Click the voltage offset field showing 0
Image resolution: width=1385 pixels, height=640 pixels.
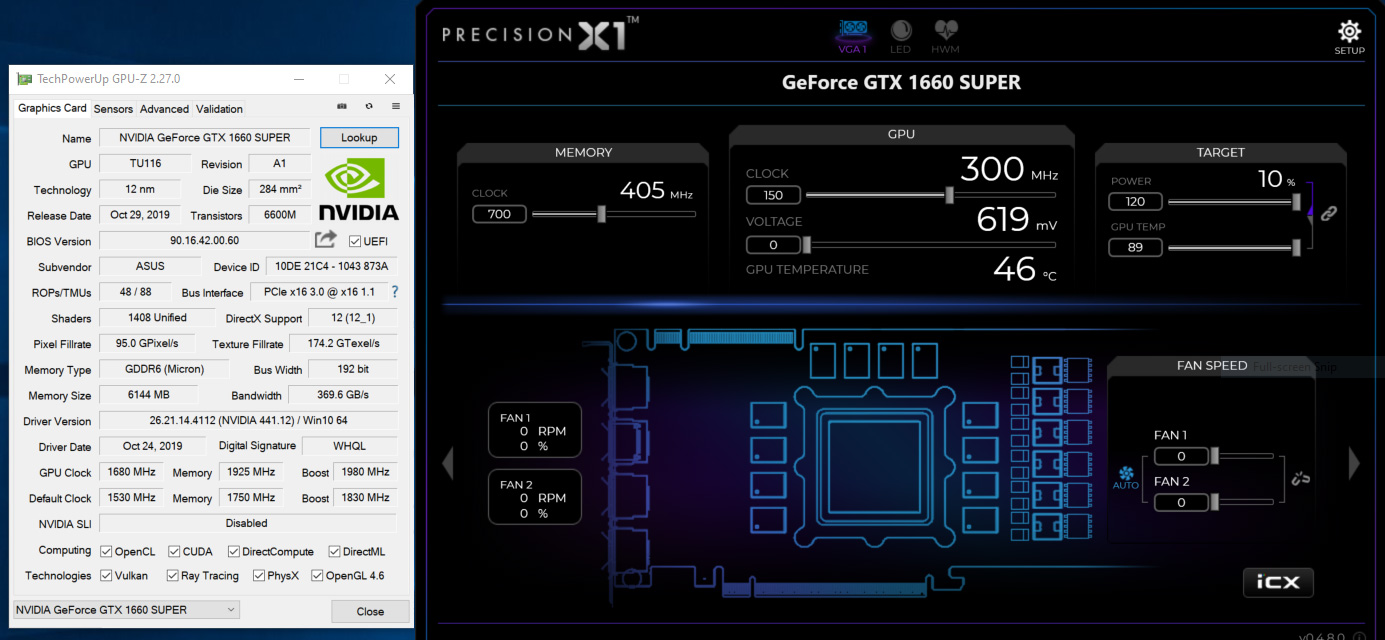click(x=773, y=245)
